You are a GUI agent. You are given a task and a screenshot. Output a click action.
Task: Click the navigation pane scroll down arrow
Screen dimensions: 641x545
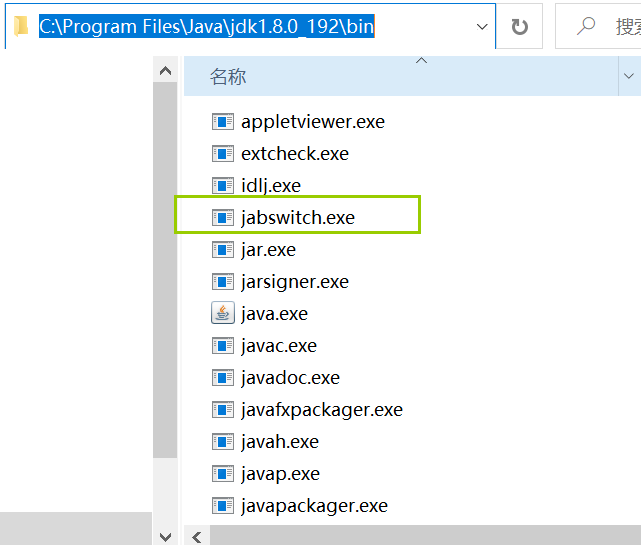click(165, 537)
